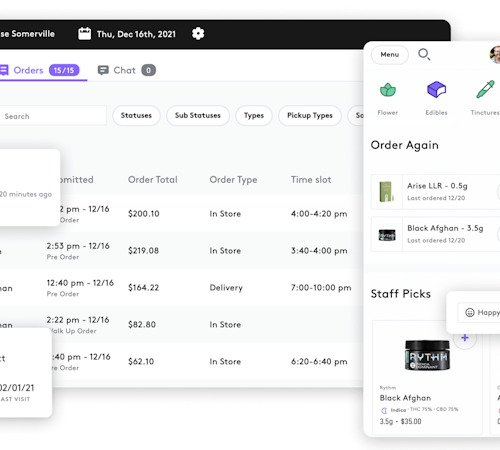Choose the Tinctures dropper icon

485,89
